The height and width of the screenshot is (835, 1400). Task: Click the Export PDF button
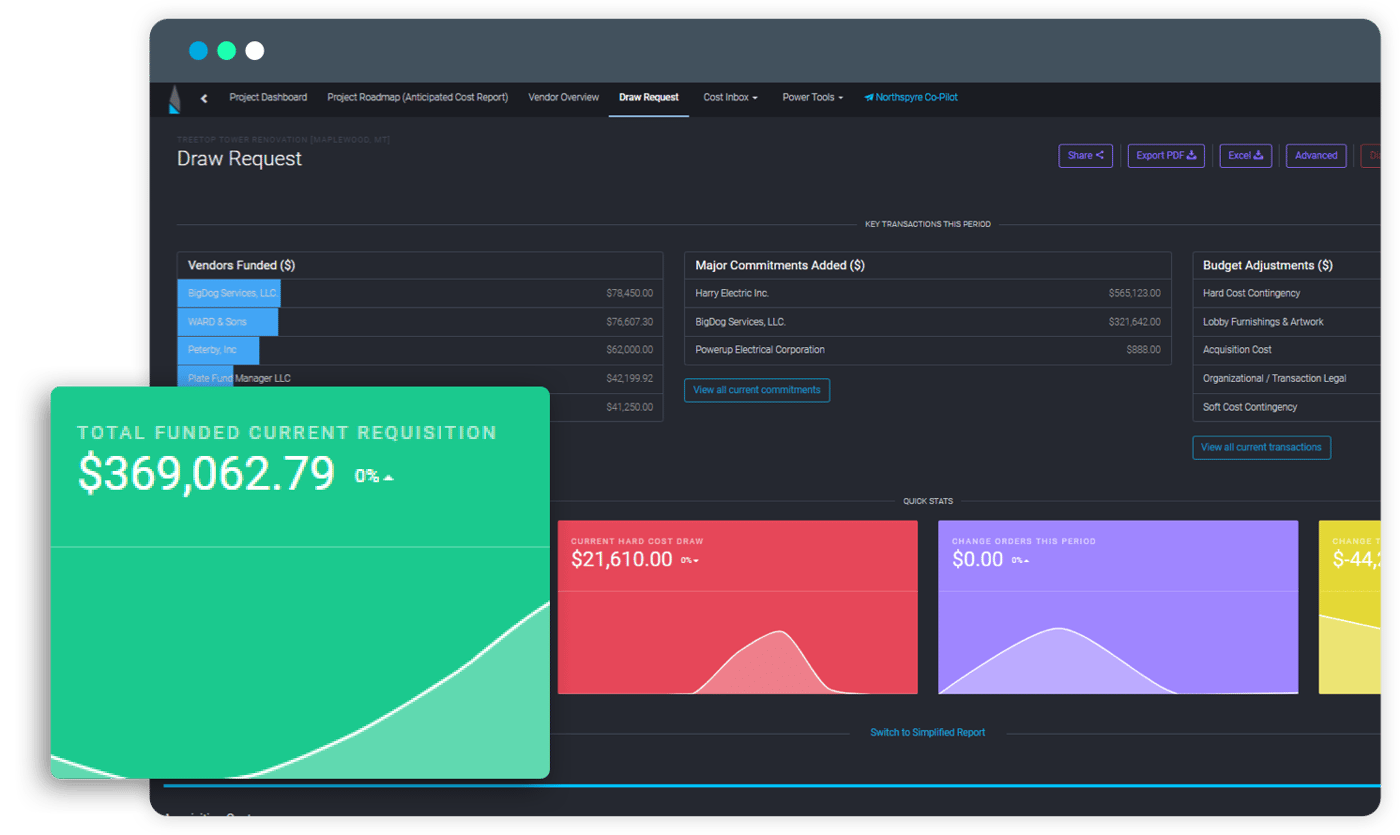tap(1166, 156)
